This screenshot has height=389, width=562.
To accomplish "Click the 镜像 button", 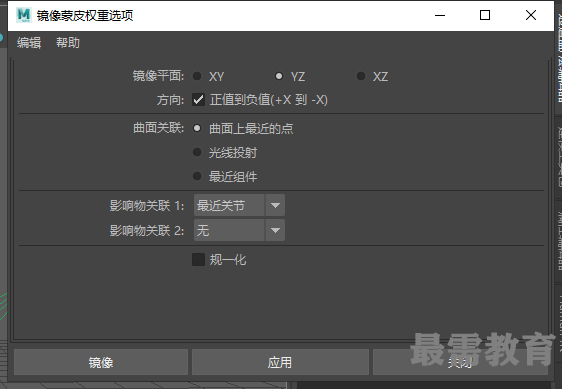I will click(101, 362).
